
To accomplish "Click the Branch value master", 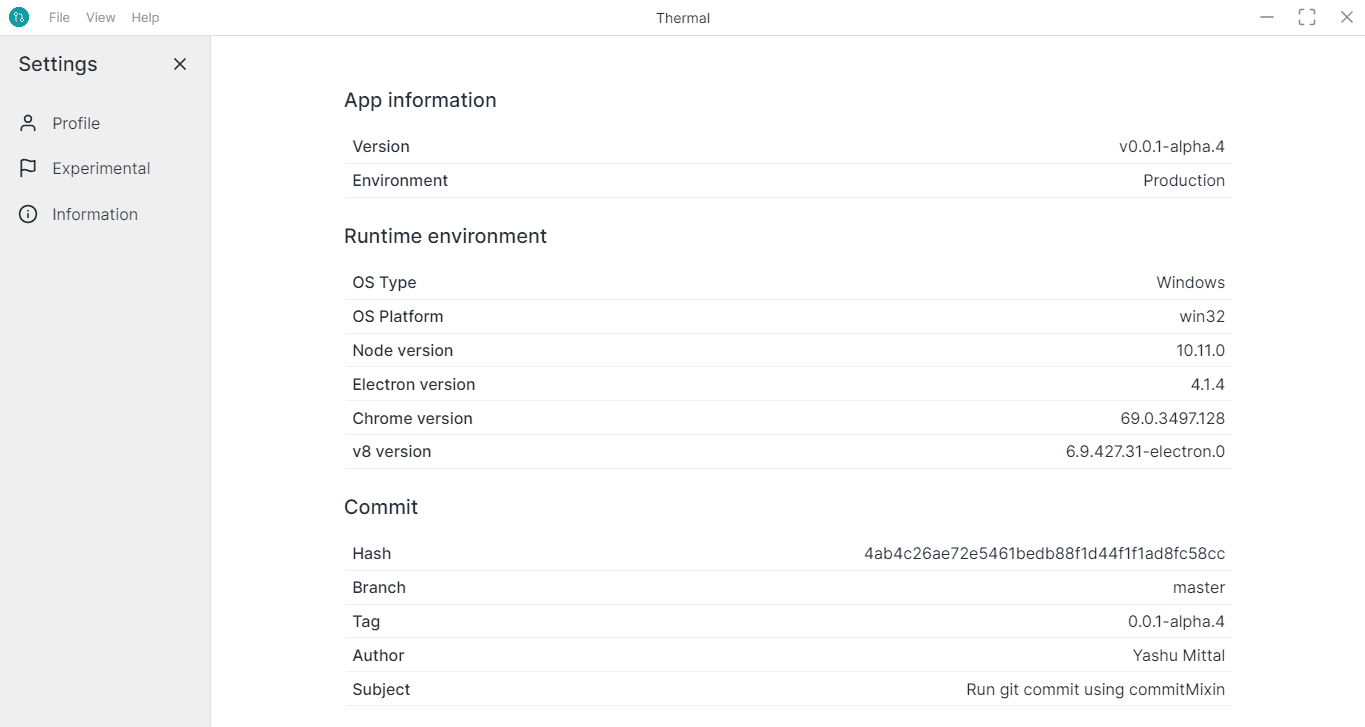I will coord(1199,587).
